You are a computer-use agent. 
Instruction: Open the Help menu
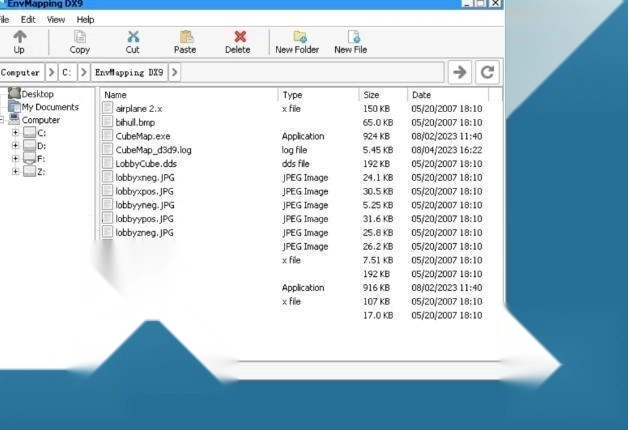[86, 19]
